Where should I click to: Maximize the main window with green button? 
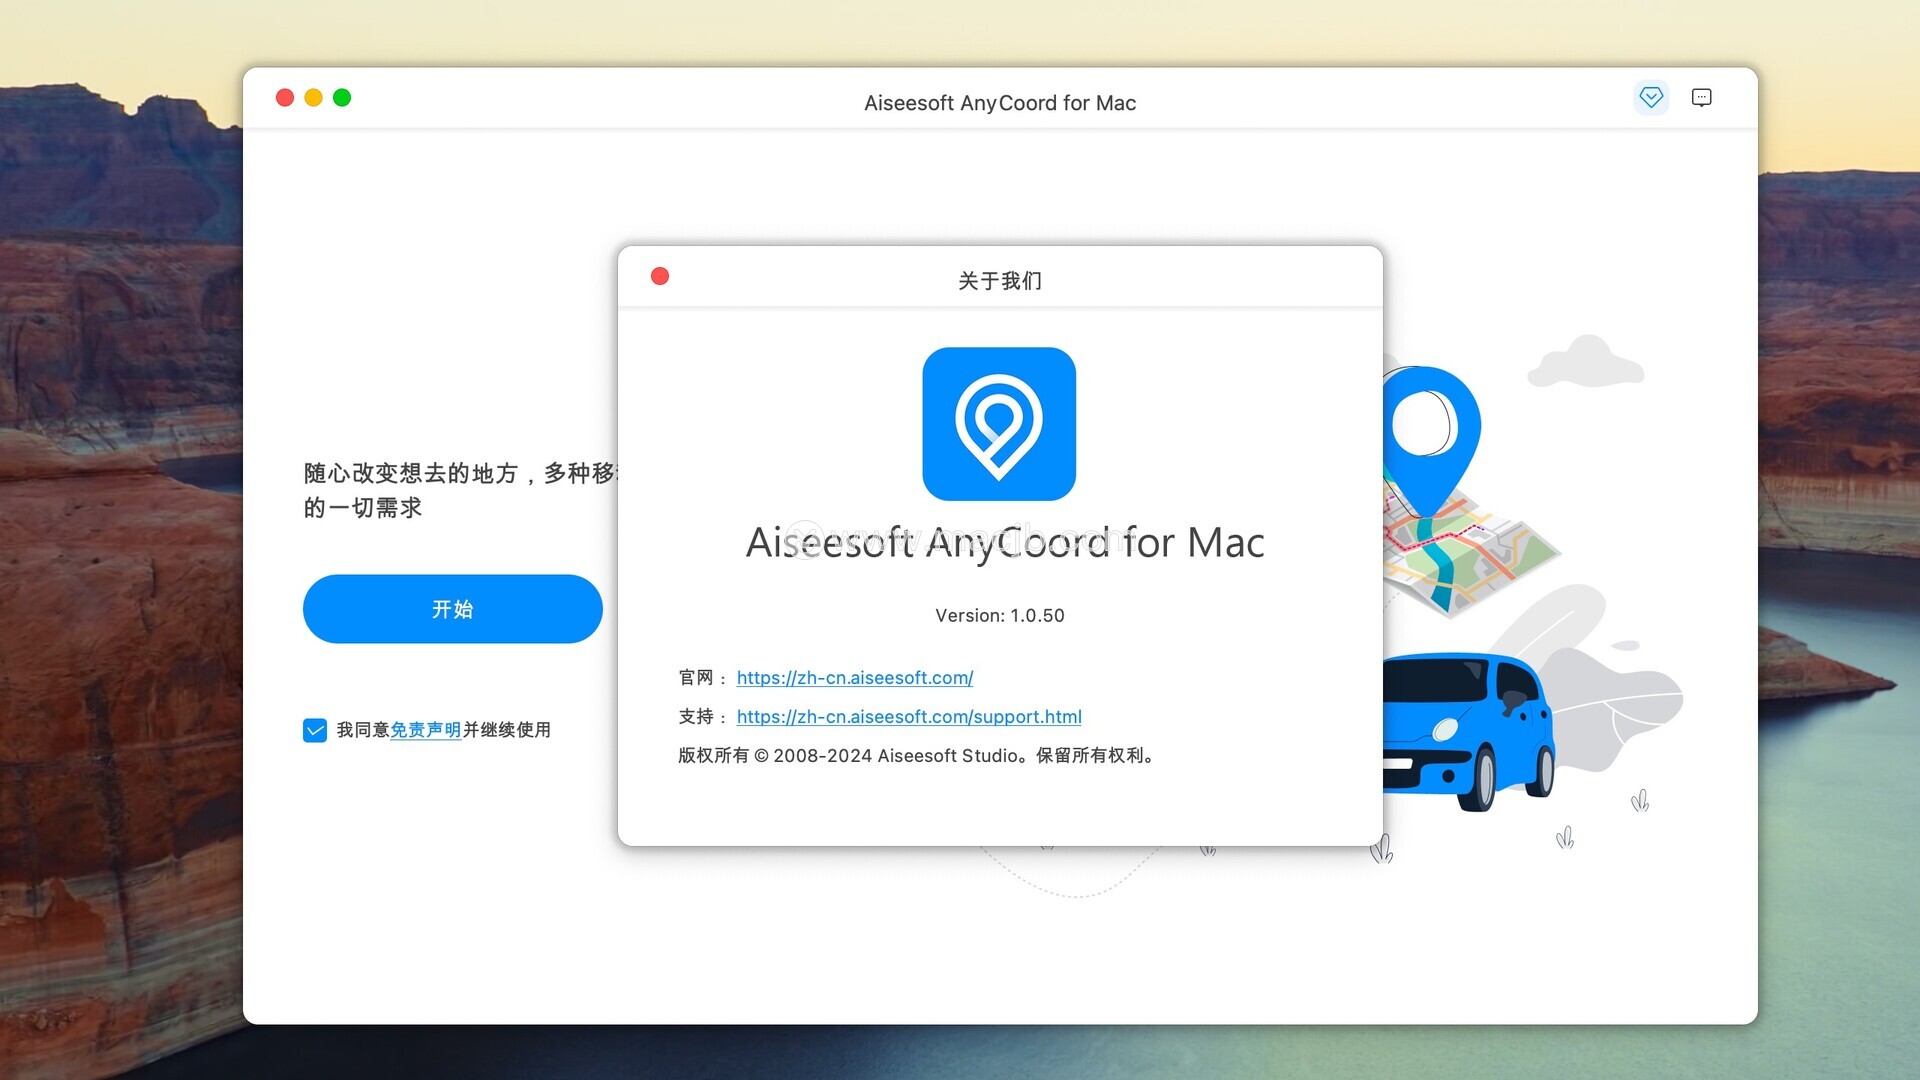tap(342, 97)
